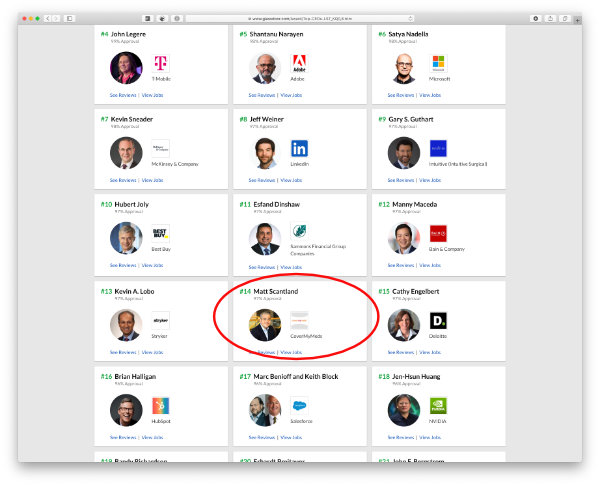Screen dimensions: 600x486
Task: Click the Best Buy logo icon
Action: pos(160,233)
